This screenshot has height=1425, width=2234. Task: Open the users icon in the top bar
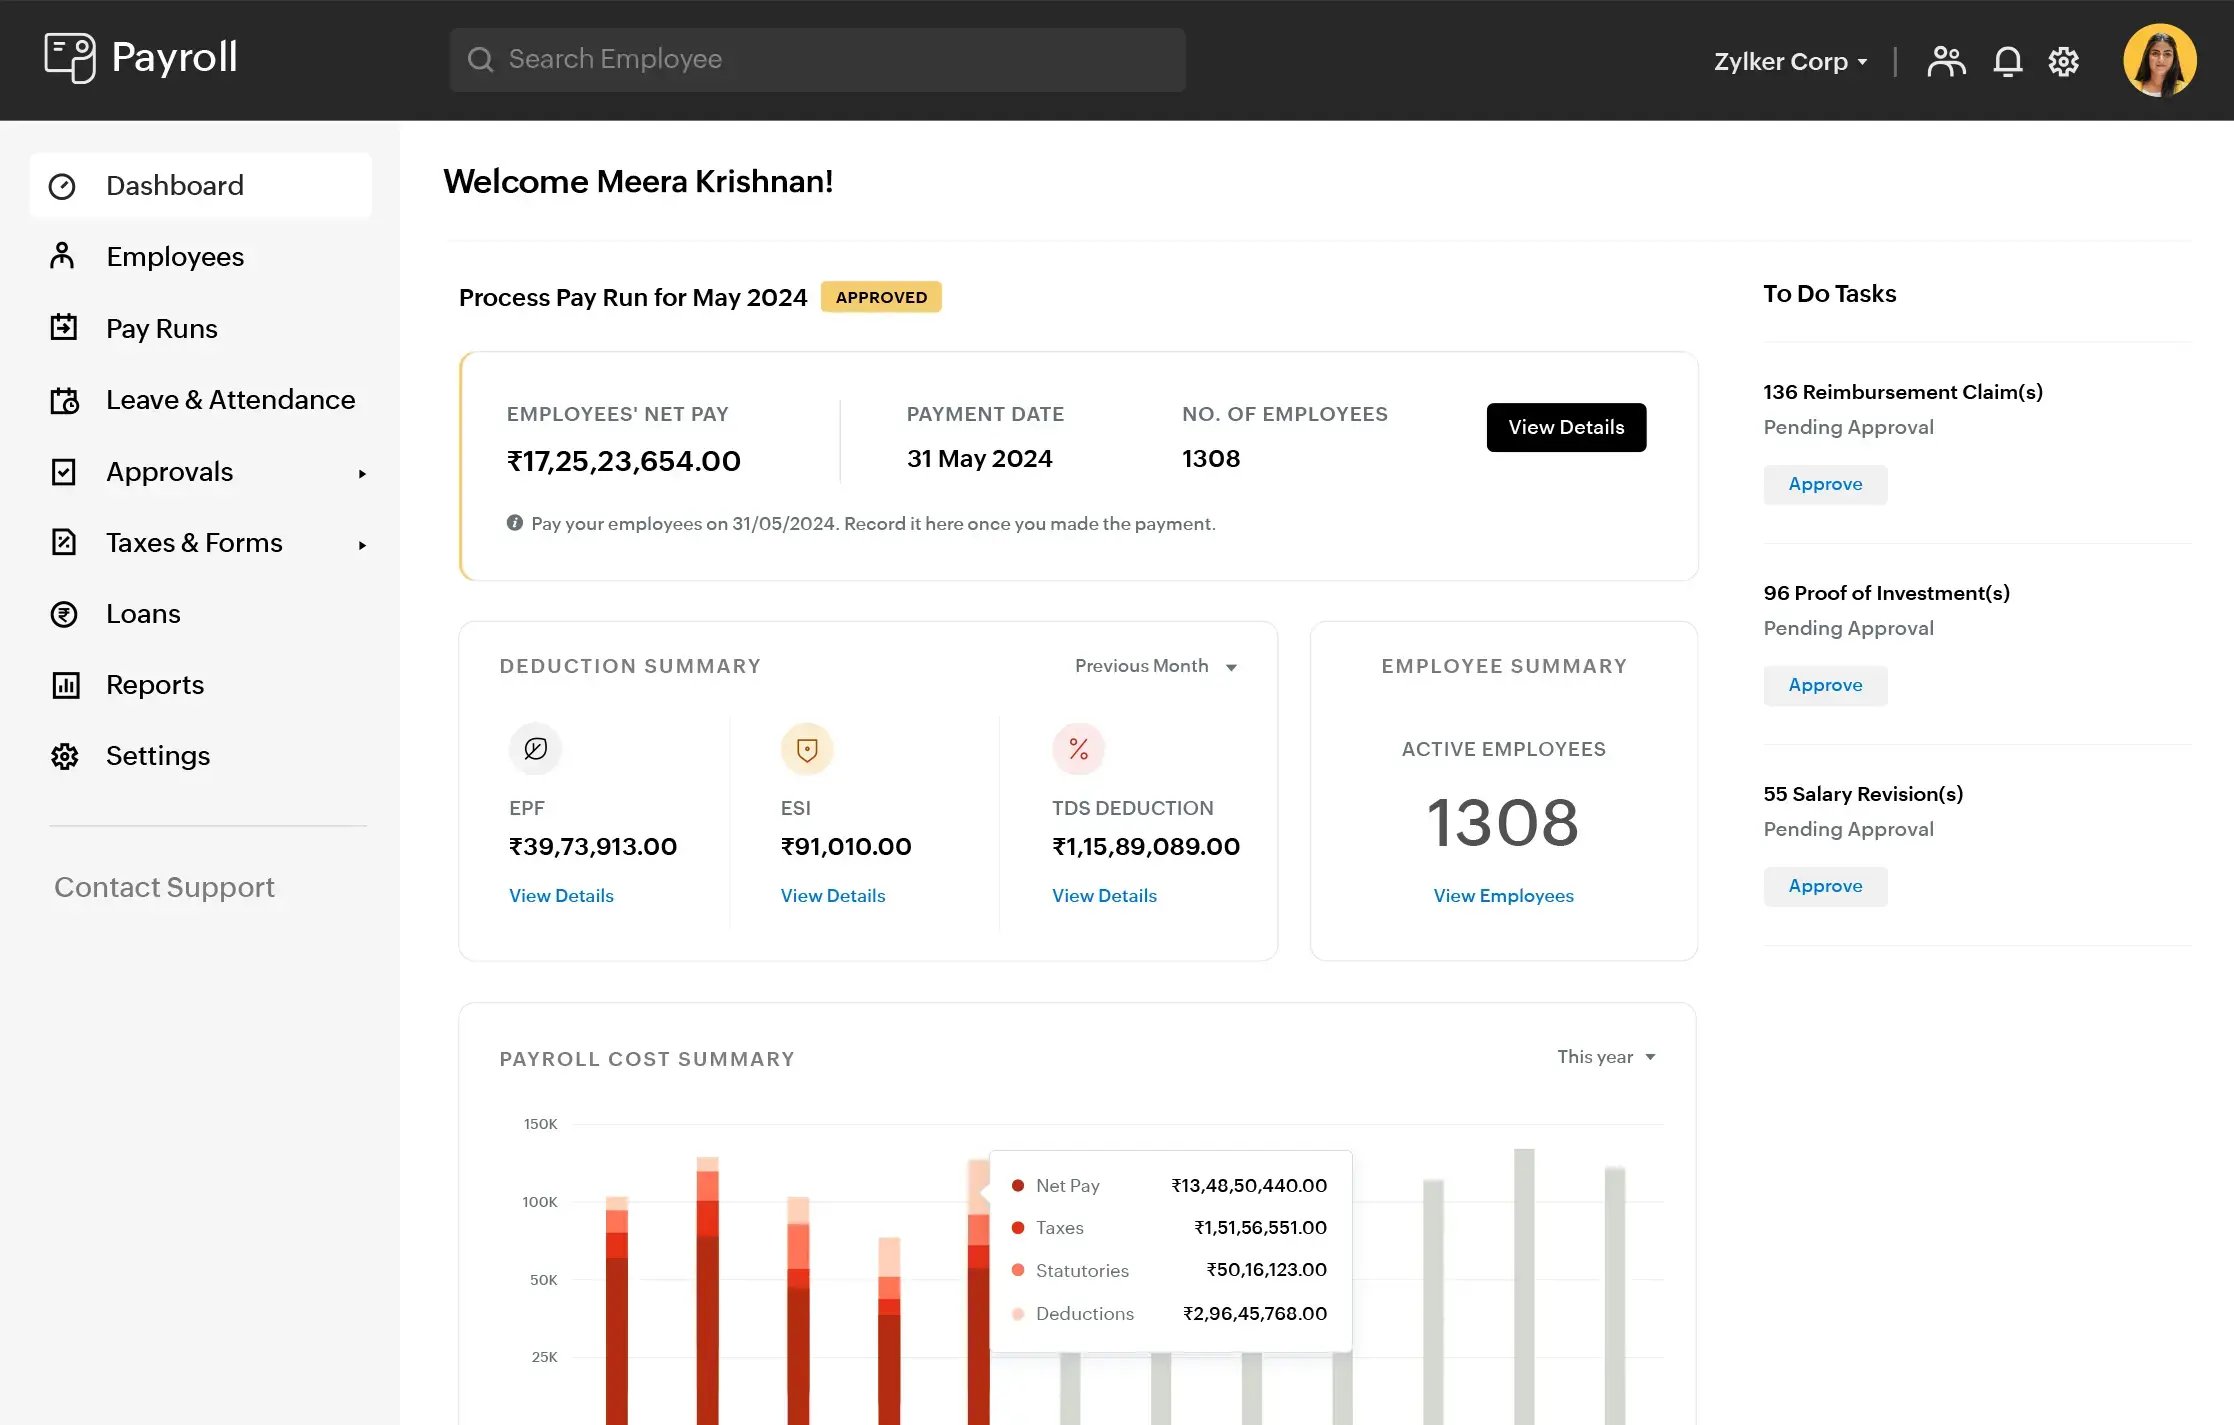point(1945,60)
